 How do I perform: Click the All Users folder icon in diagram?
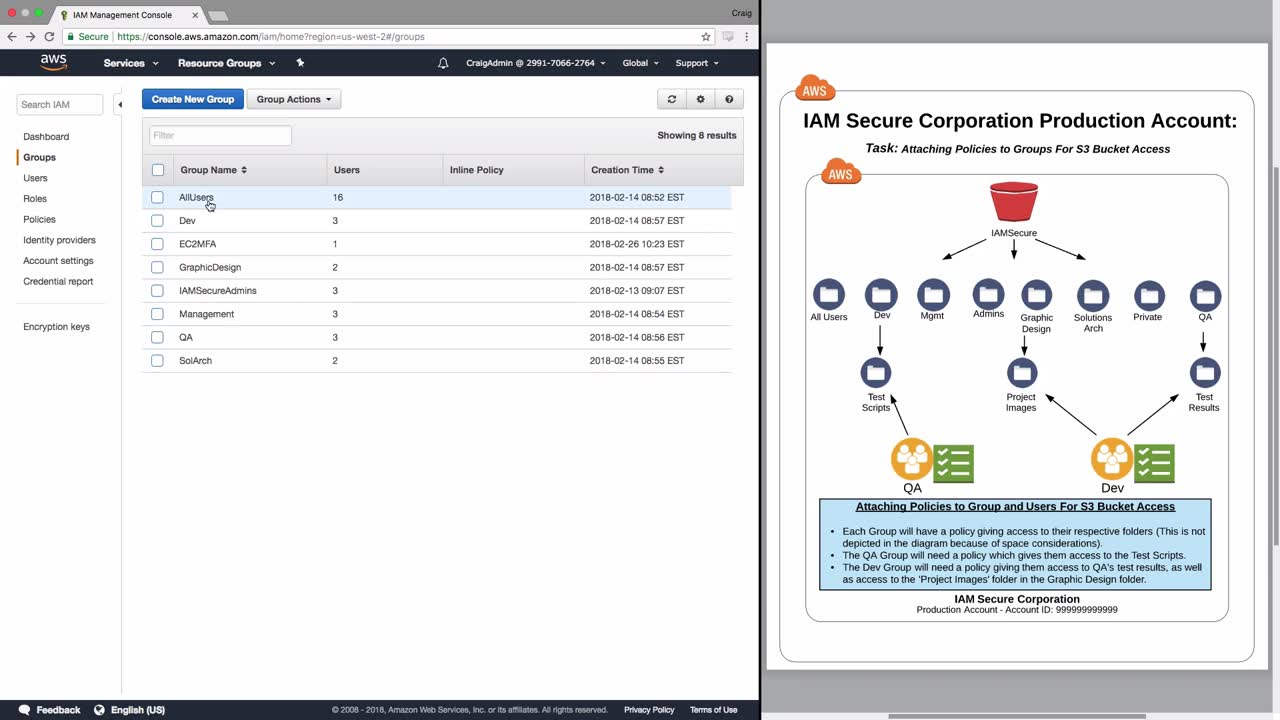(829, 295)
